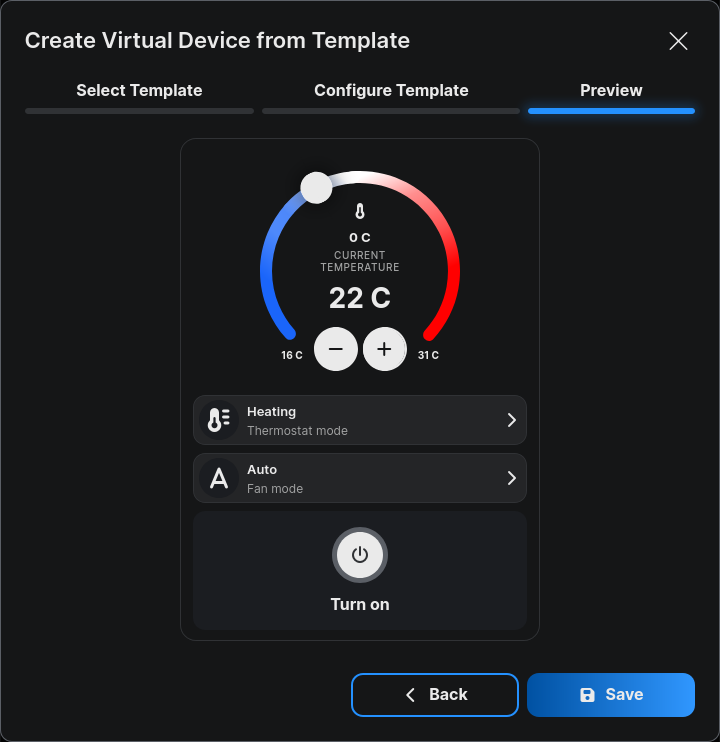
Task: Go back with the Back button
Action: pos(435,695)
